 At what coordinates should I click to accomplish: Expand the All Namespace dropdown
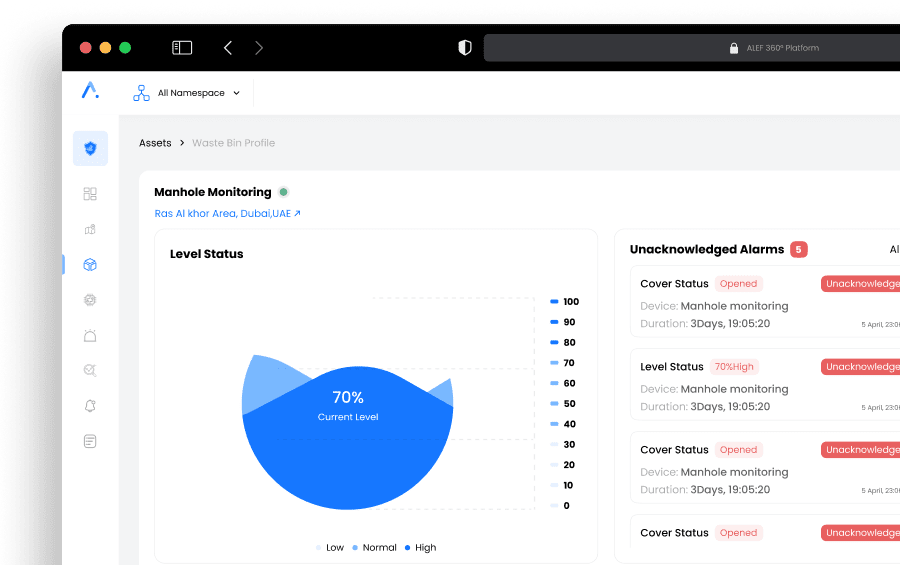(x=188, y=93)
